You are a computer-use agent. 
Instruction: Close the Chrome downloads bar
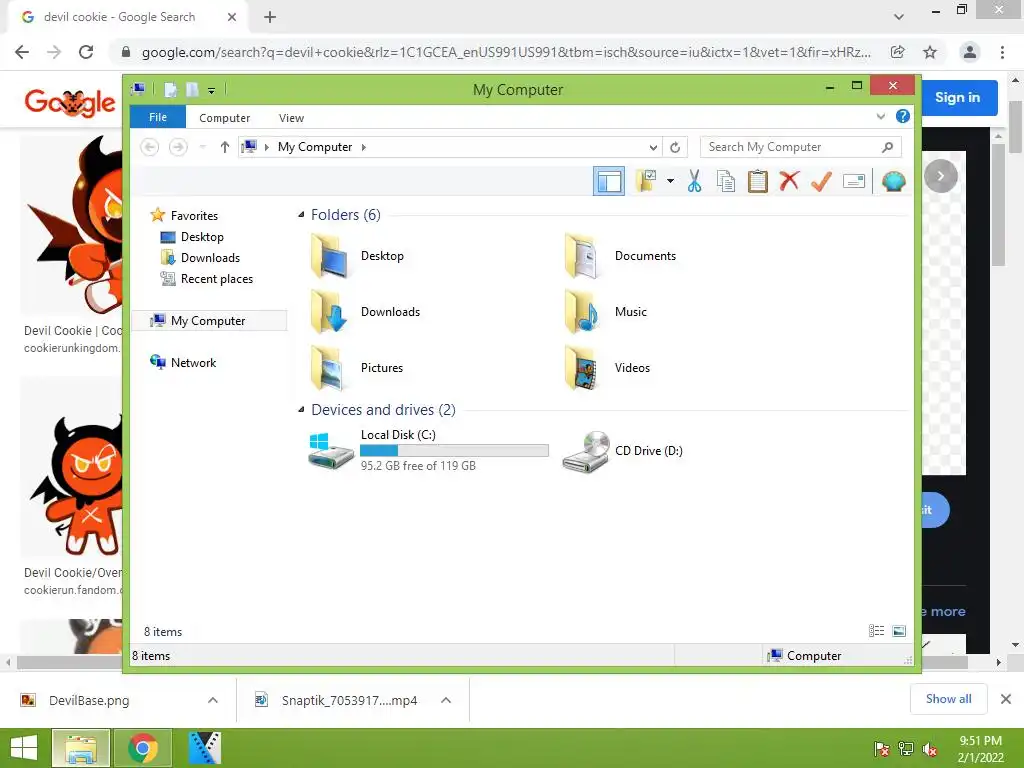click(x=1006, y=699)
